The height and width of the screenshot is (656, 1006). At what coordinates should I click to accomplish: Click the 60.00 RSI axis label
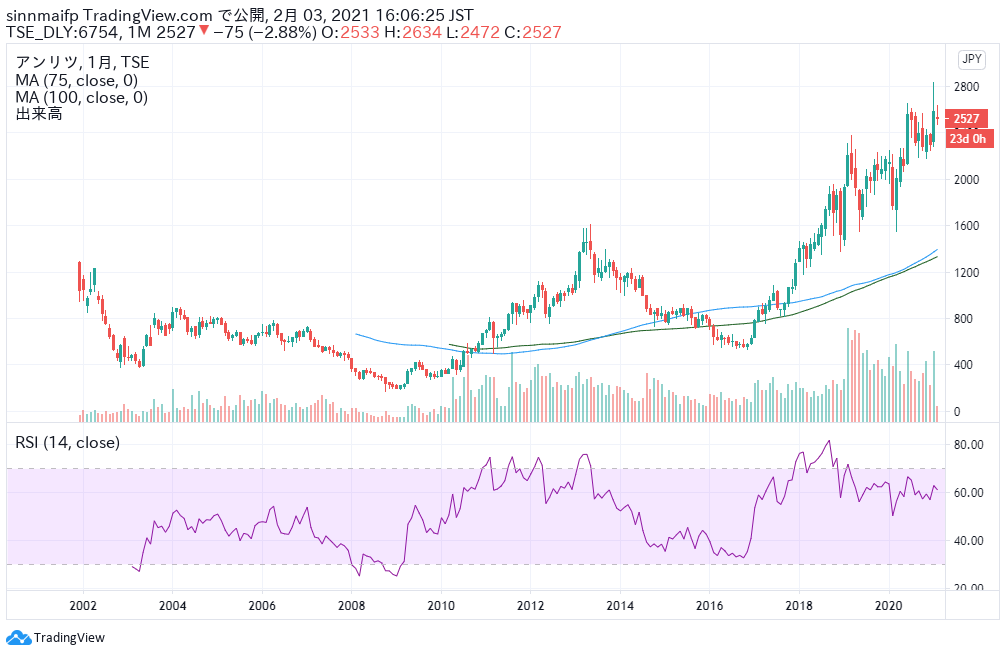click(968, 492)
